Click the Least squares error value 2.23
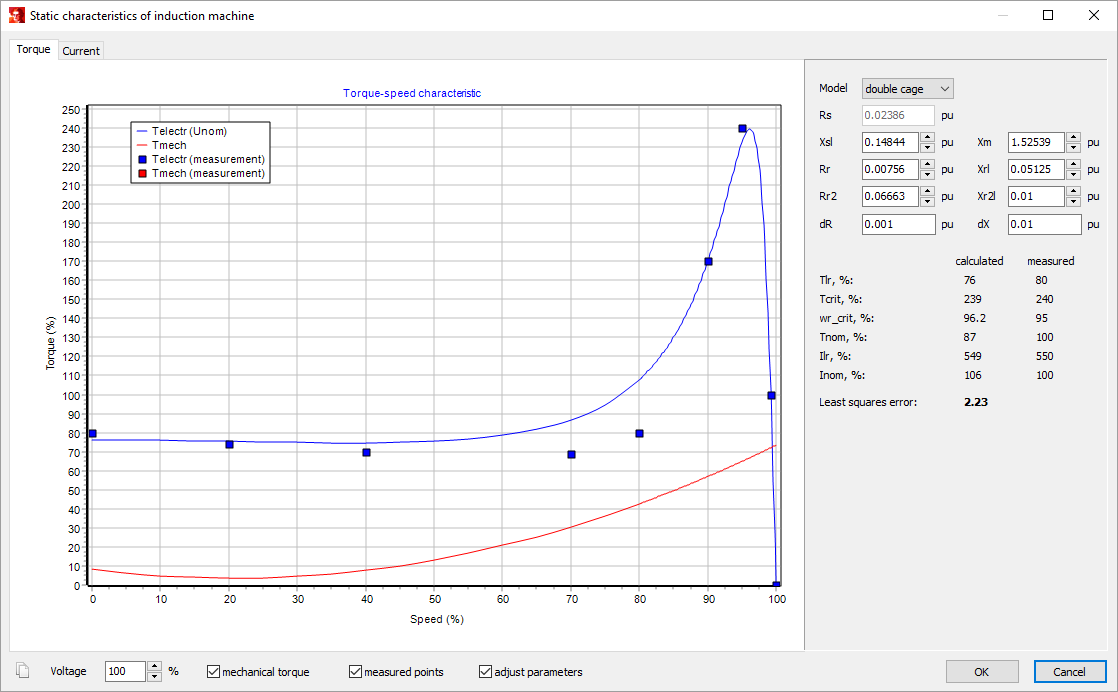Image resolution: width=1118 pixels, height=692 pixels. (975, 402)
